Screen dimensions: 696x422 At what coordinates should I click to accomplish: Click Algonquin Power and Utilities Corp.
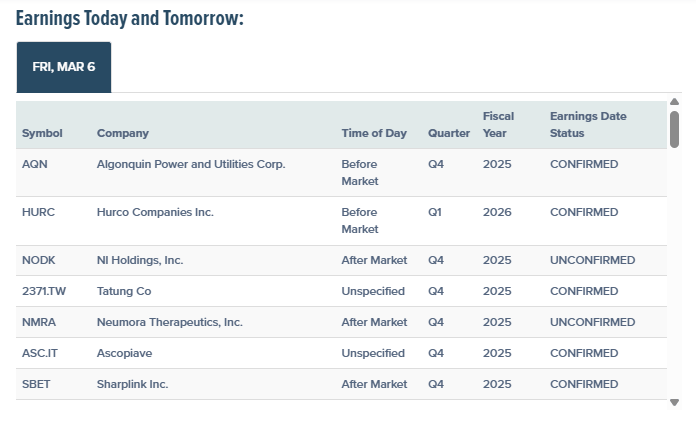click(x=191, y=164)
